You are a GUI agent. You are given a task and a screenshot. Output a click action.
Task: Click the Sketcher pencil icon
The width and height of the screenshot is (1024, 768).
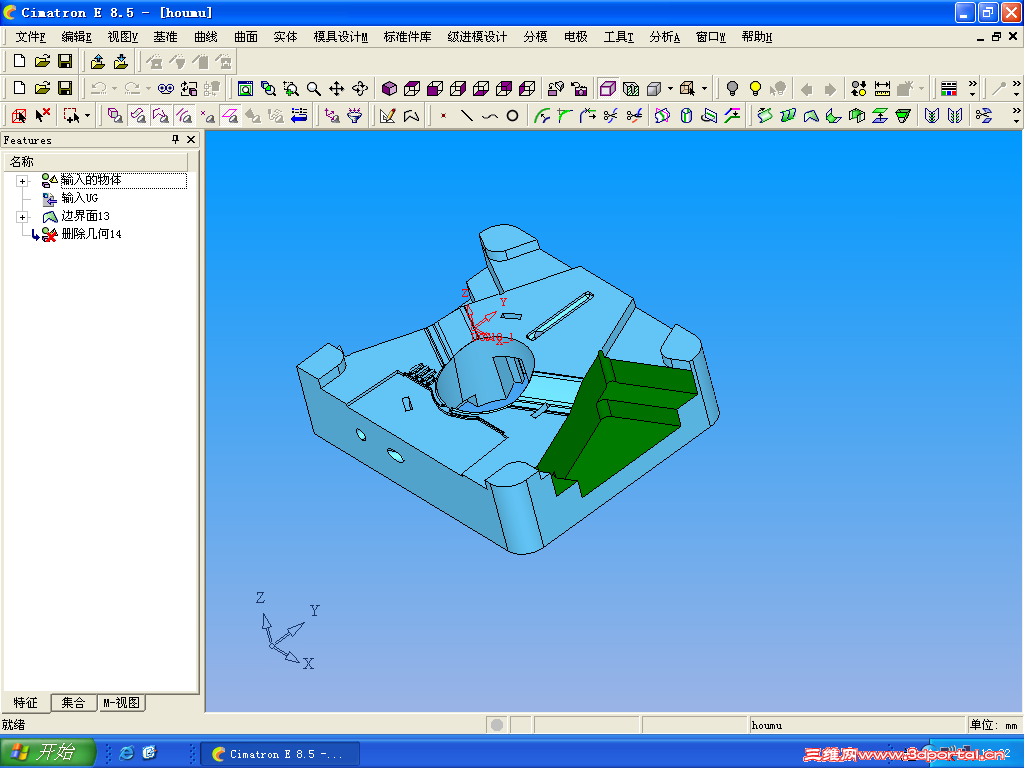pyautogui.click(x=387, y=116)
